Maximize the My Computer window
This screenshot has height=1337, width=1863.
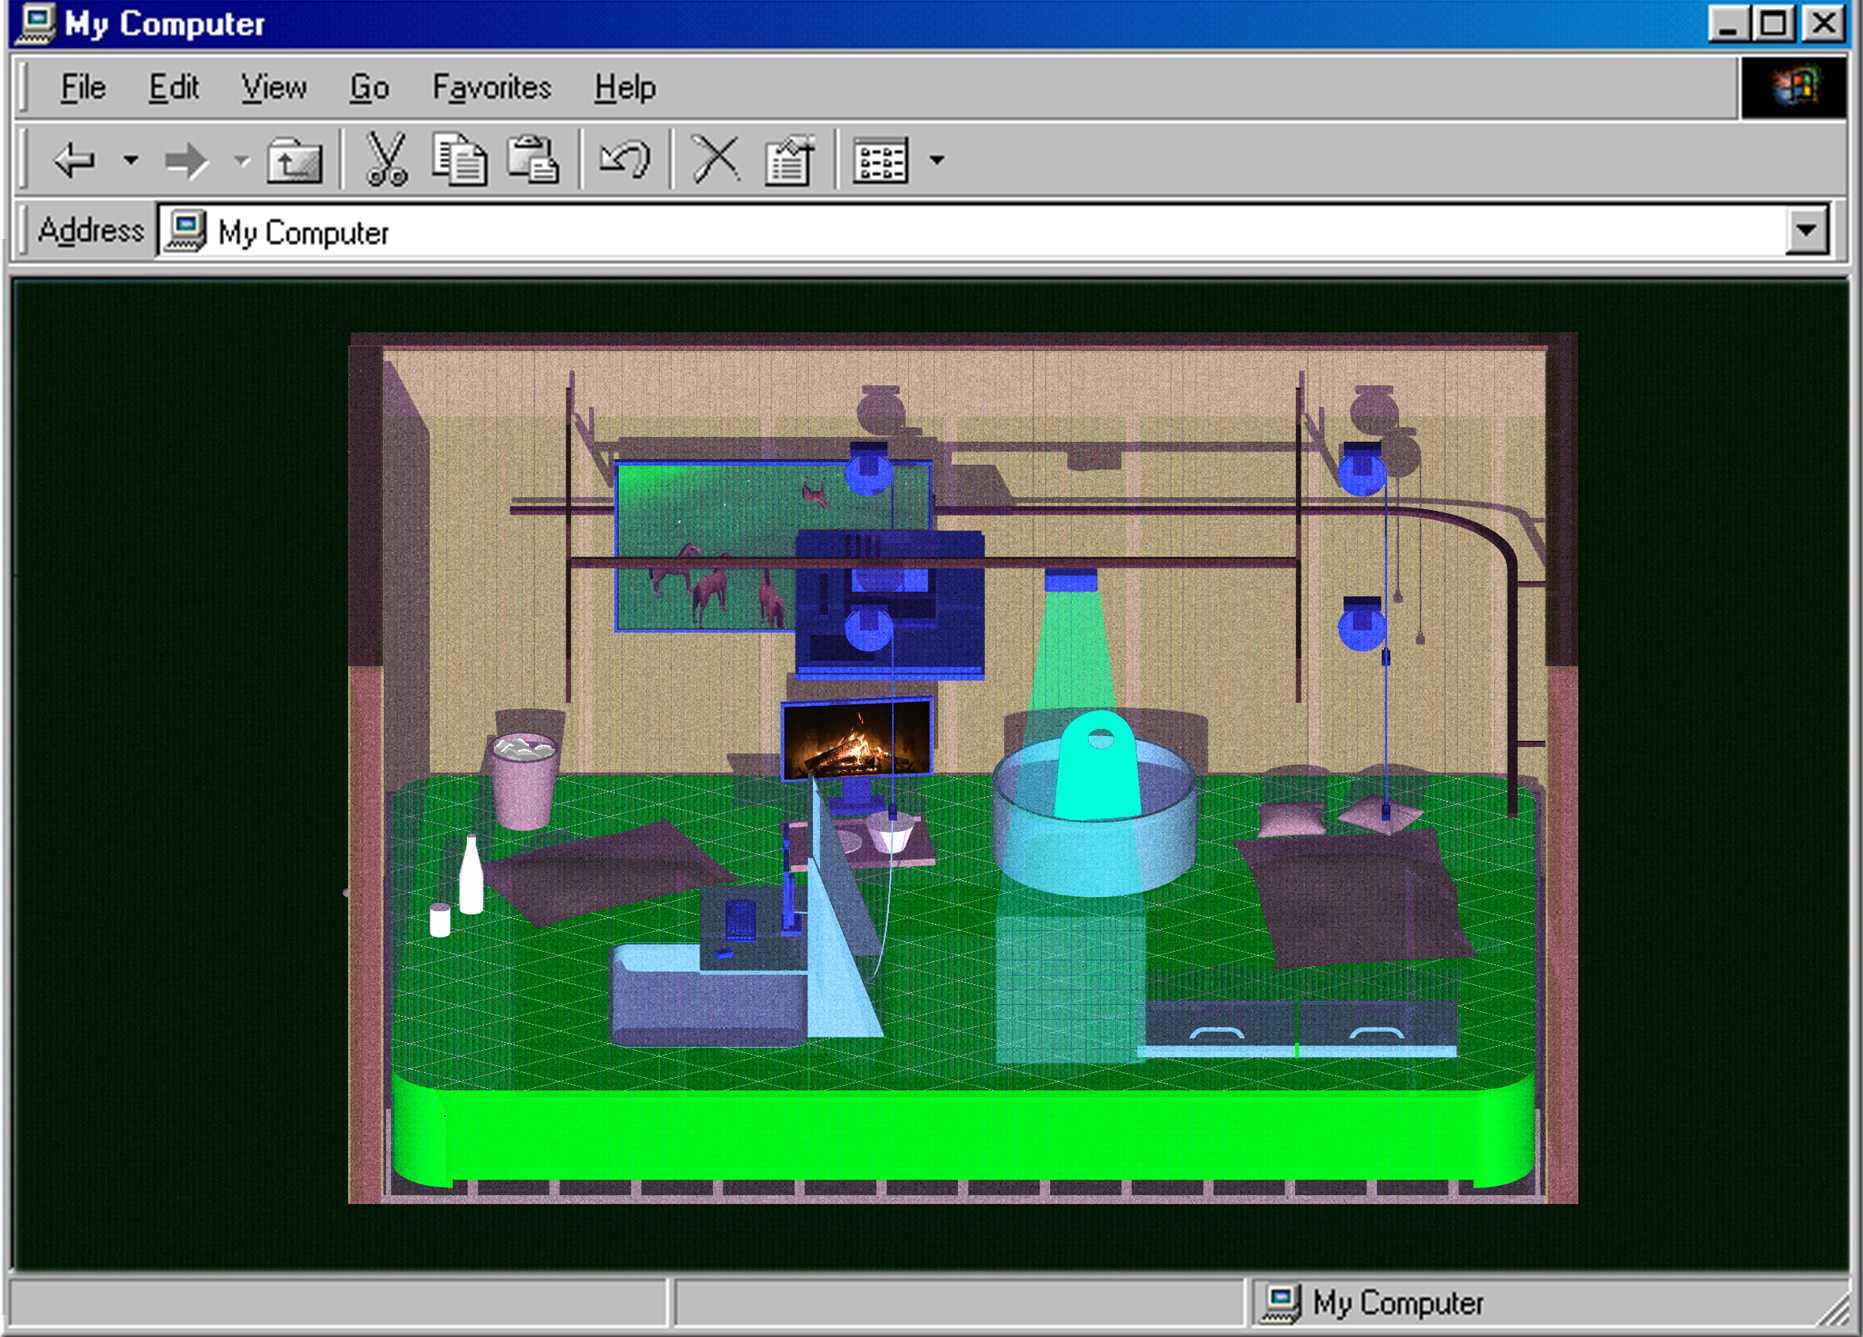pos(1774,23)
